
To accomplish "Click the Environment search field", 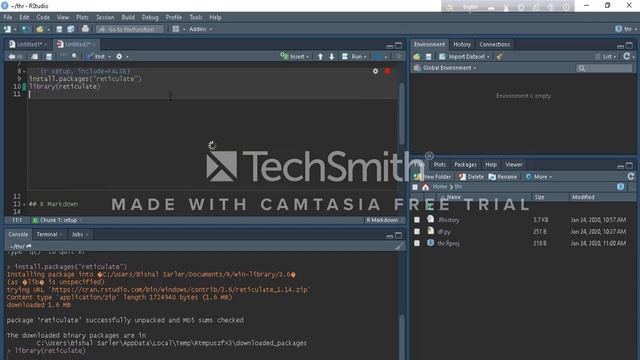I will click(x=604, y=68).
